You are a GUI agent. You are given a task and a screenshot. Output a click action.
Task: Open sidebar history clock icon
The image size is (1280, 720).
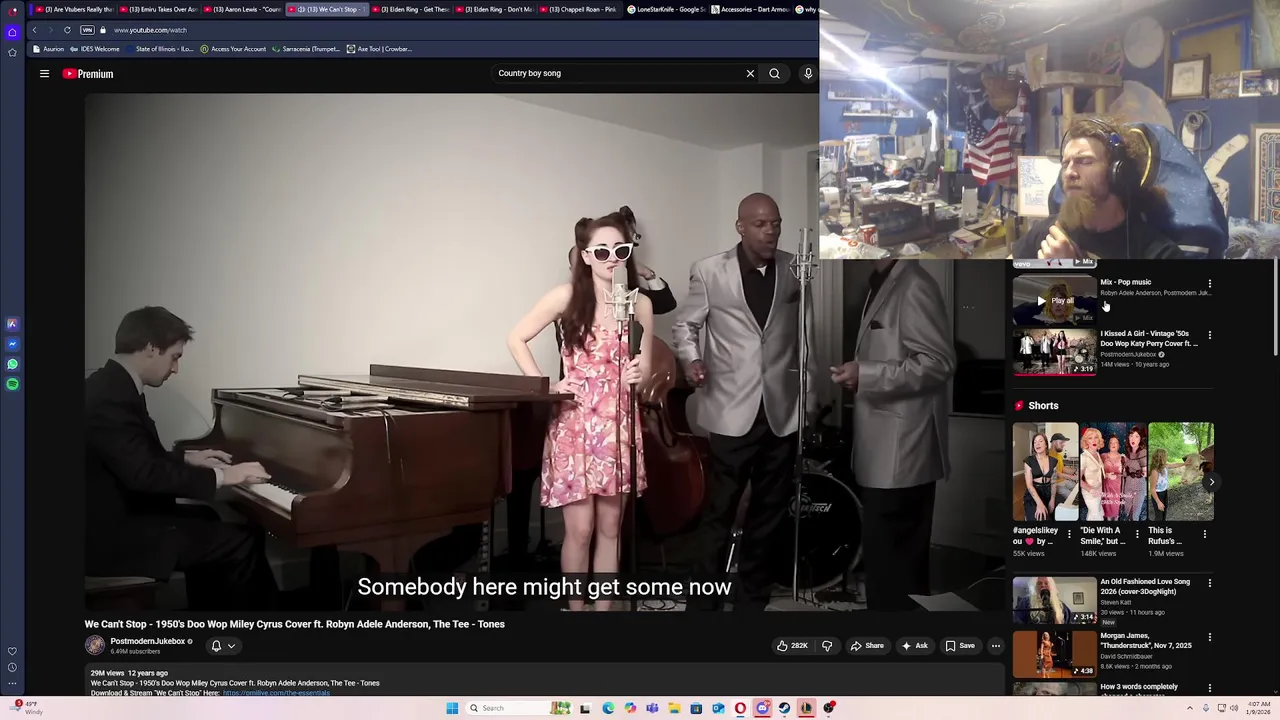[12, 667]
